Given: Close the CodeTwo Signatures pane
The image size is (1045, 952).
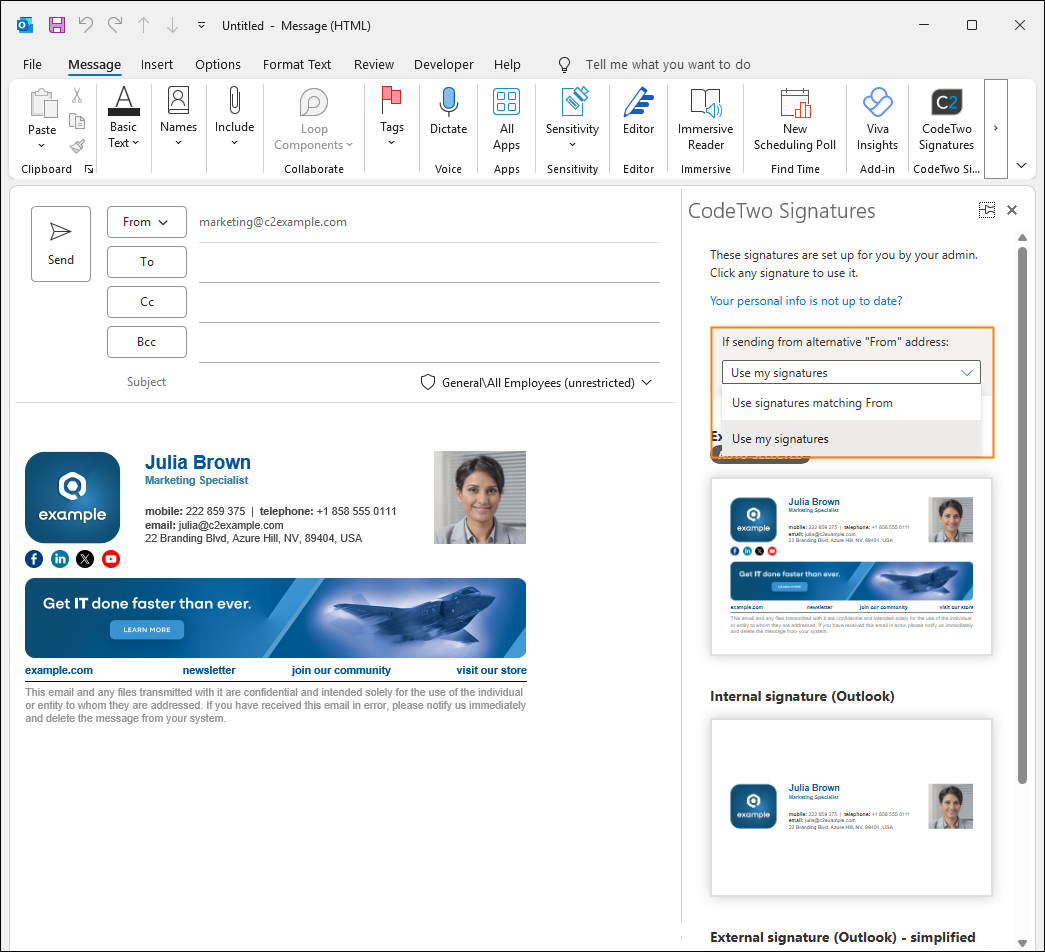Looking at the screenshot, I should [1012, 210].
